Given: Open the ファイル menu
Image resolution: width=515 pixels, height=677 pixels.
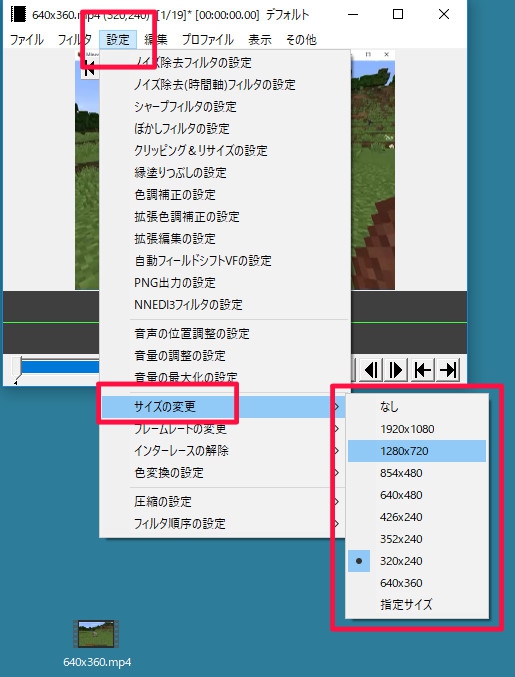Looking at the screenshot, I should click(x=27, y=40).
